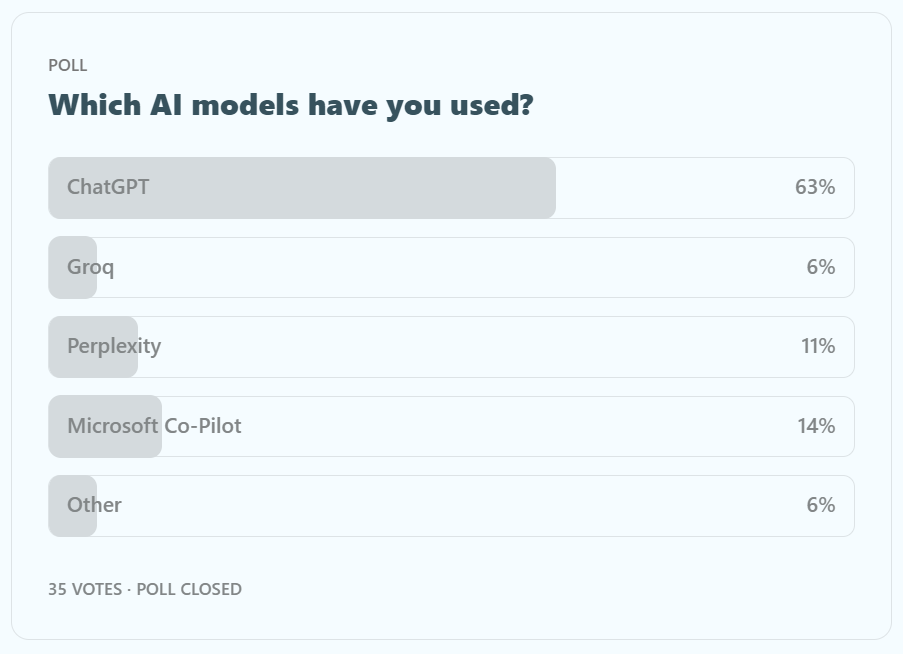Click the ChatGPT poll option
Image resolution: width=903 pixels, height=654 pixels.
(x=108, y=187)
